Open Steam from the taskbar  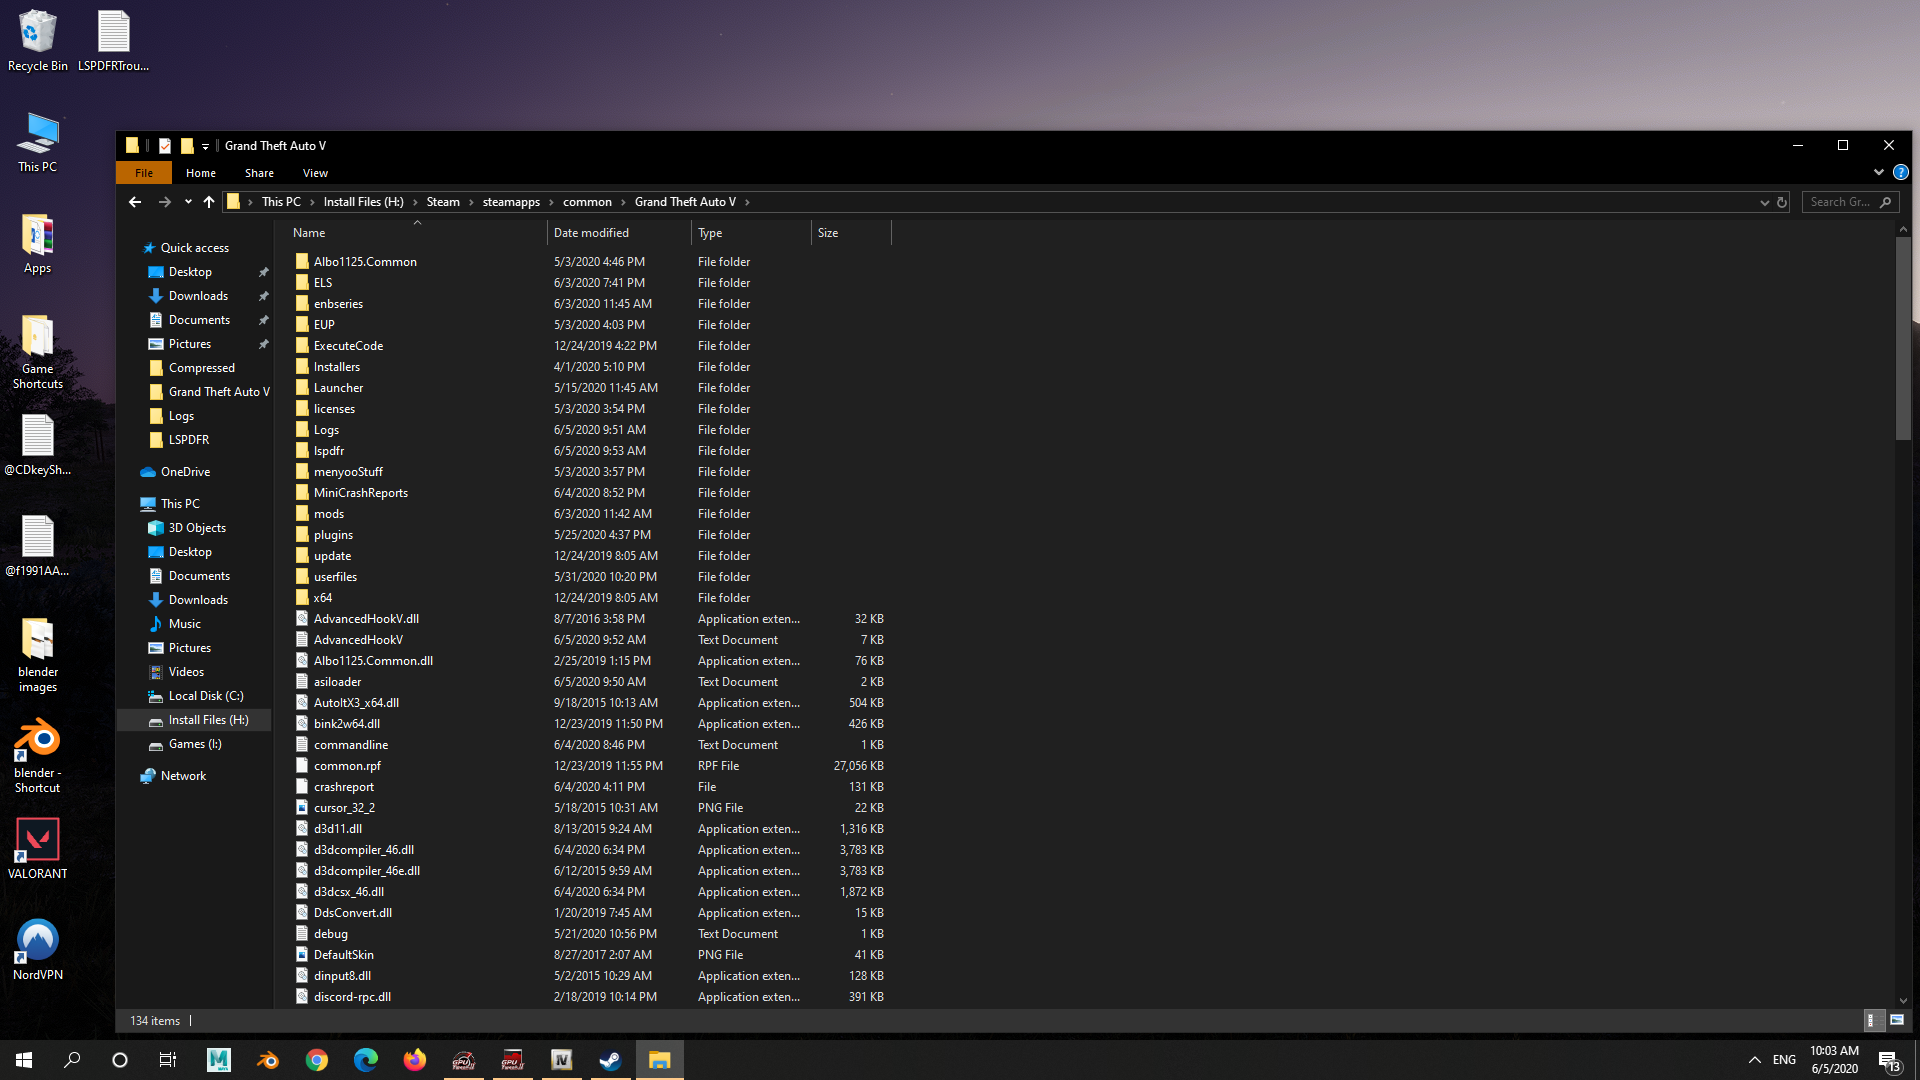tap(610, 1060)
